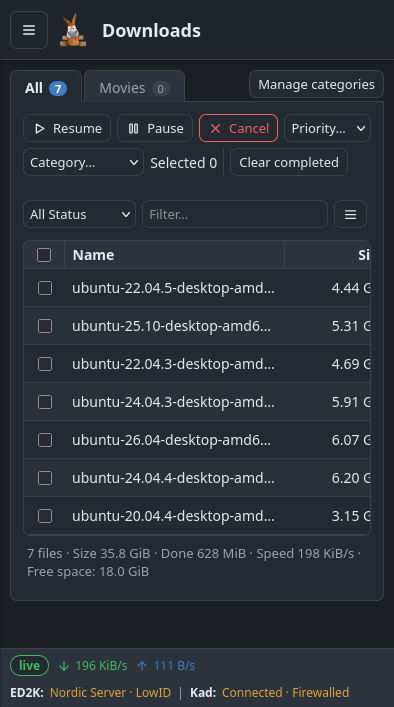Click the Resume play icon button

point(67,129)
